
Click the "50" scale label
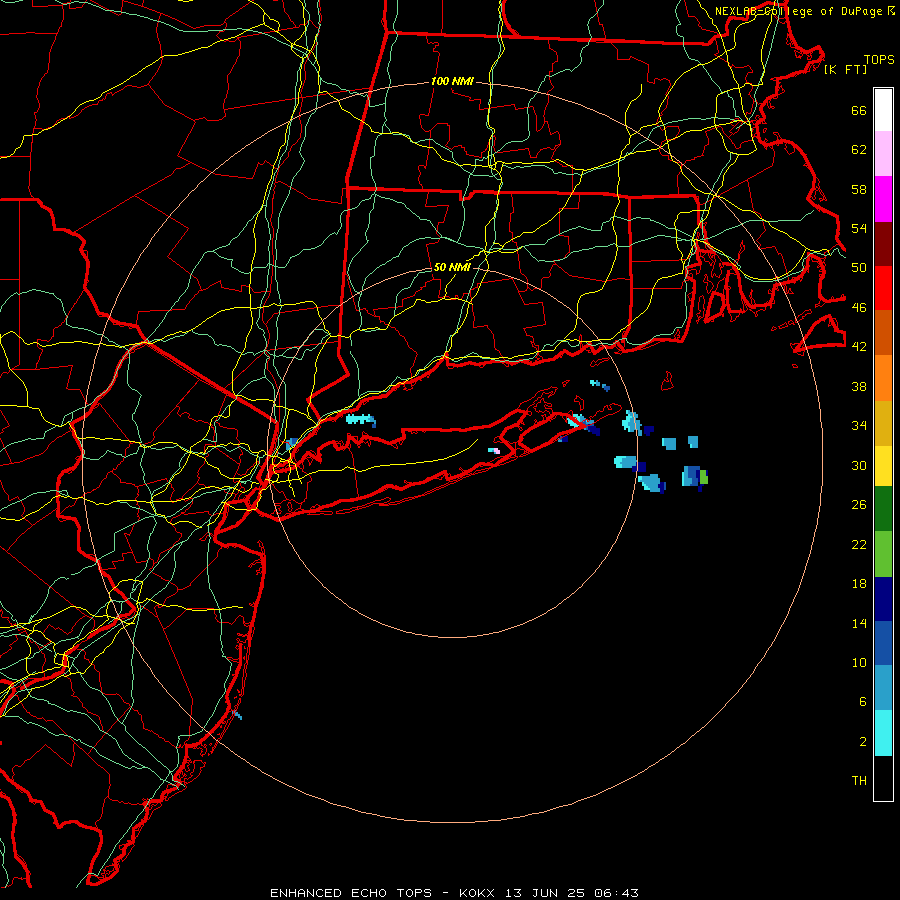point(859,267)
